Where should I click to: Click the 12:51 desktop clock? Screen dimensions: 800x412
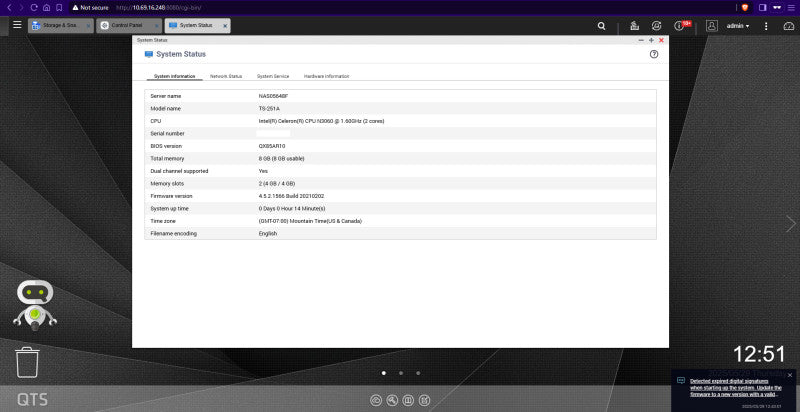[759, 354]
